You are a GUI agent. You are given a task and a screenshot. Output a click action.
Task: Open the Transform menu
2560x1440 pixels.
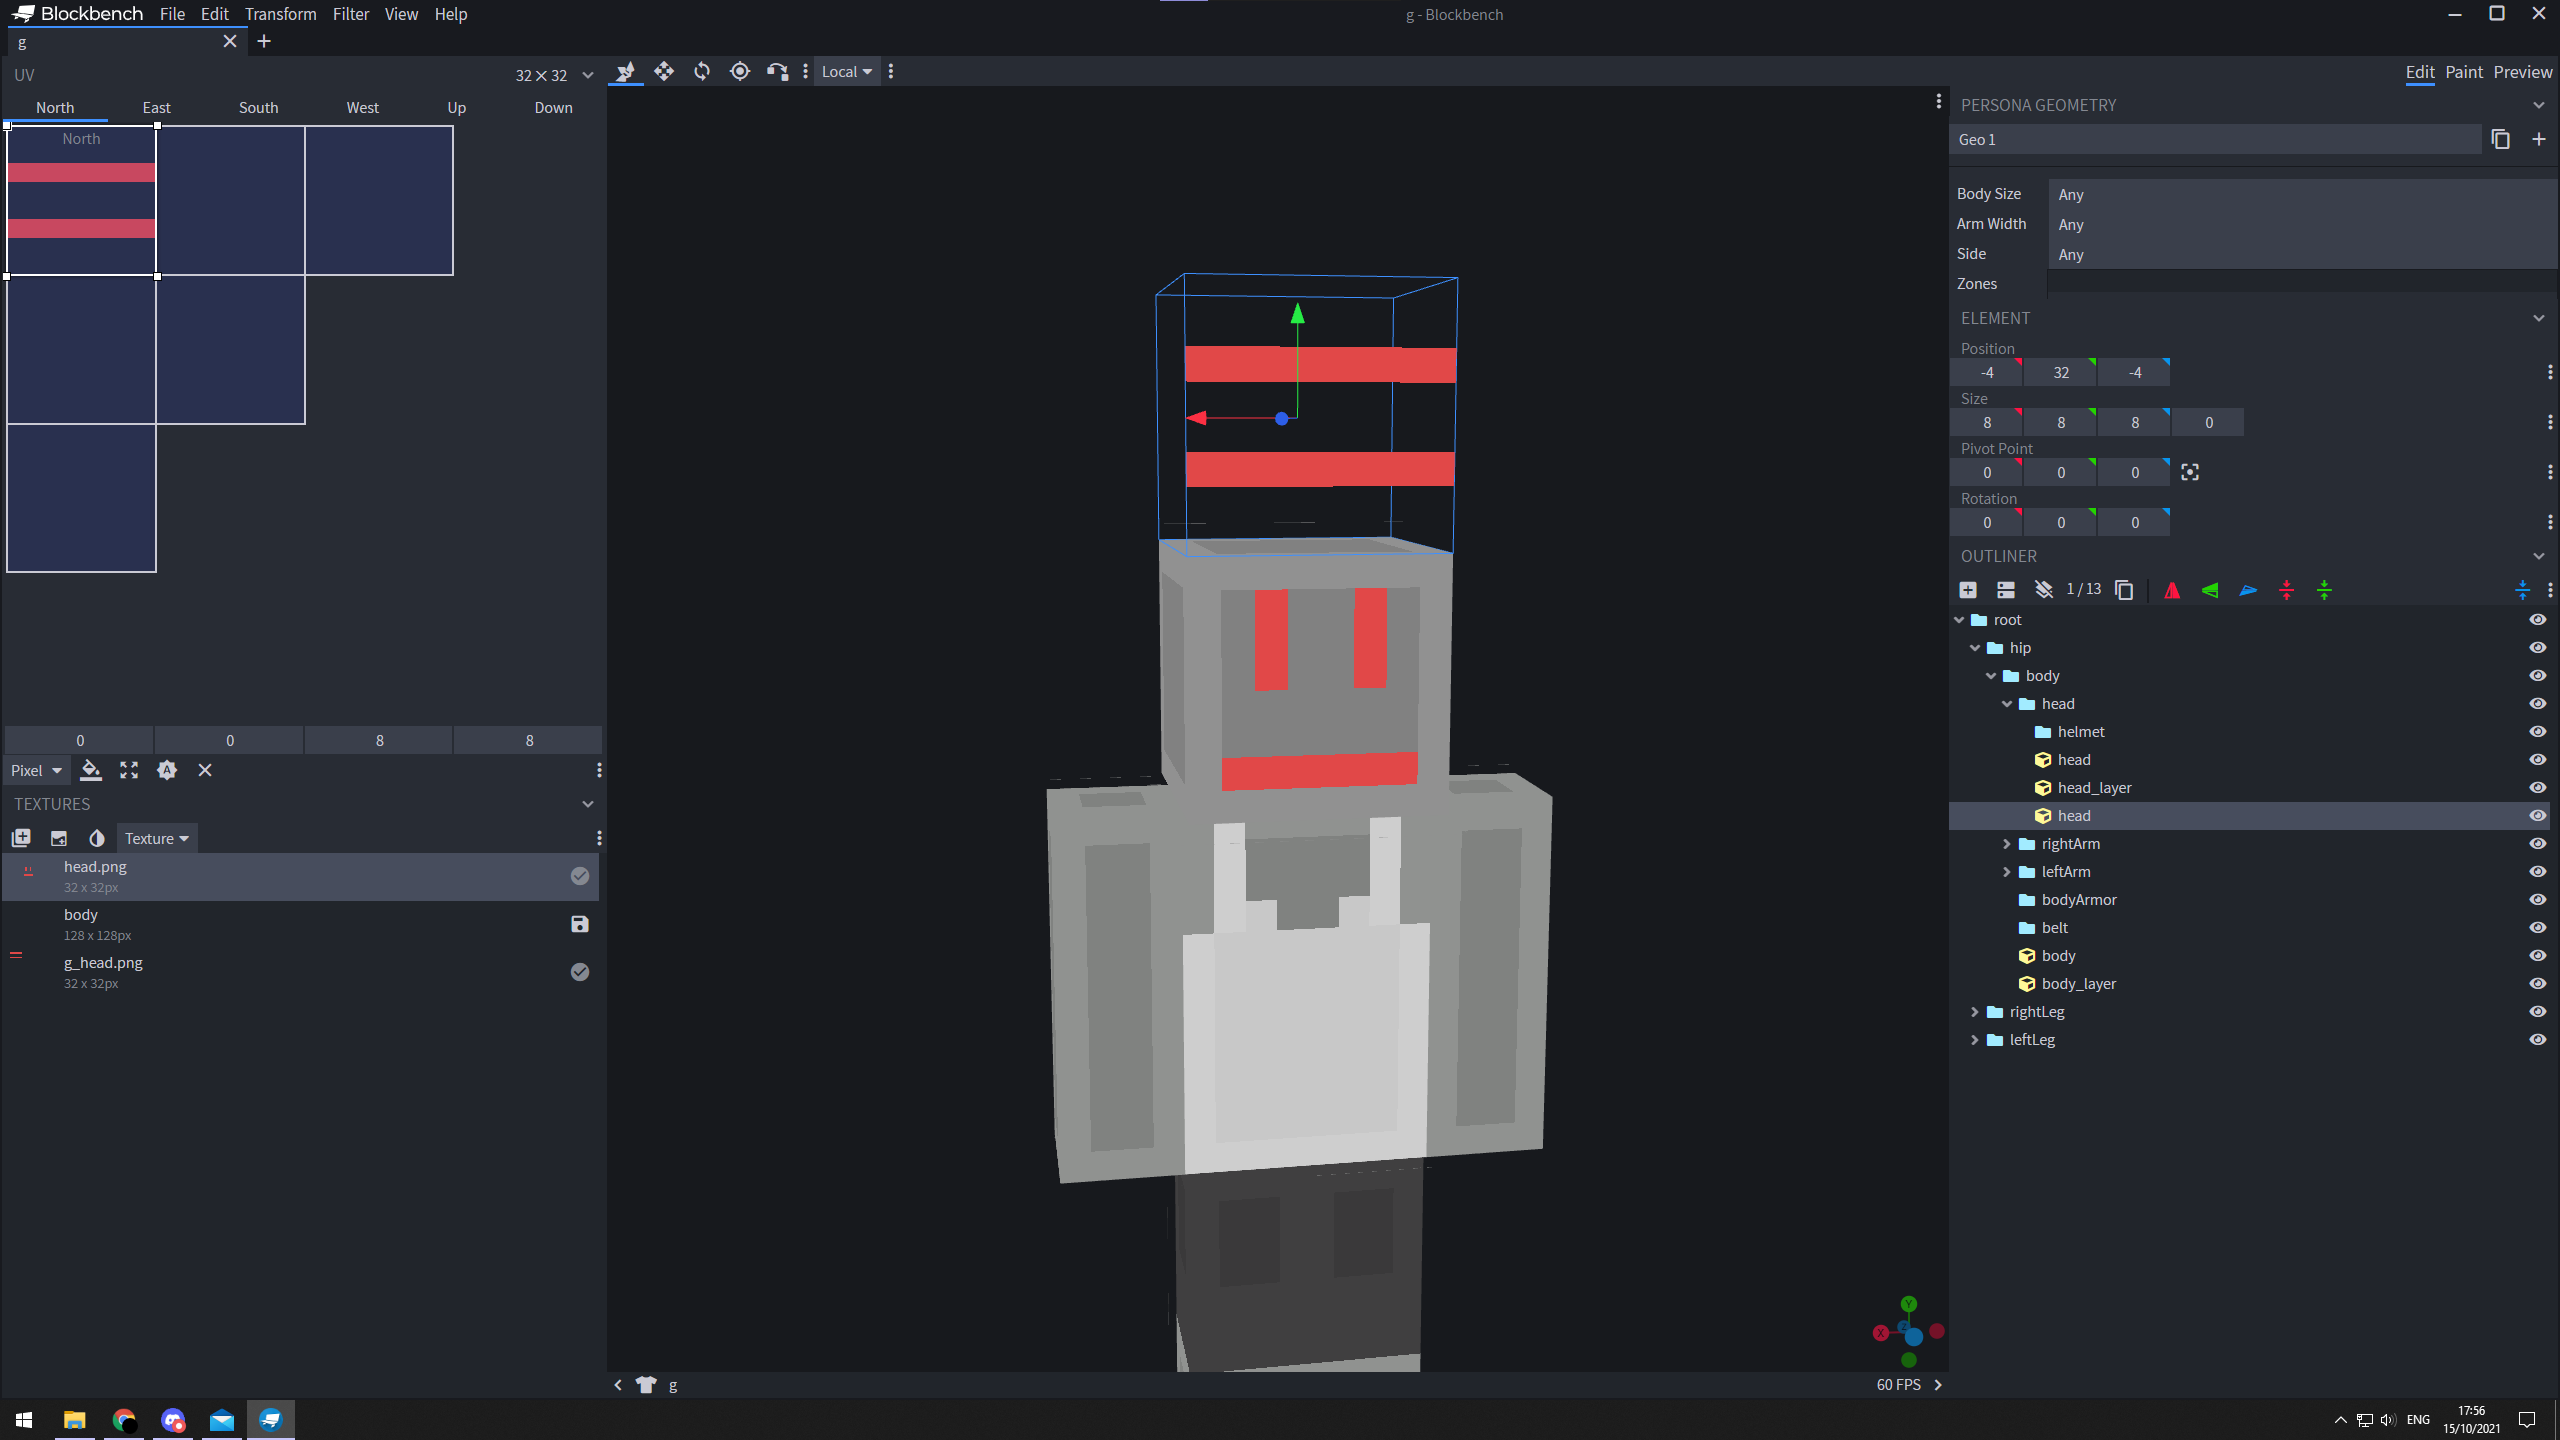click(280, 14)
